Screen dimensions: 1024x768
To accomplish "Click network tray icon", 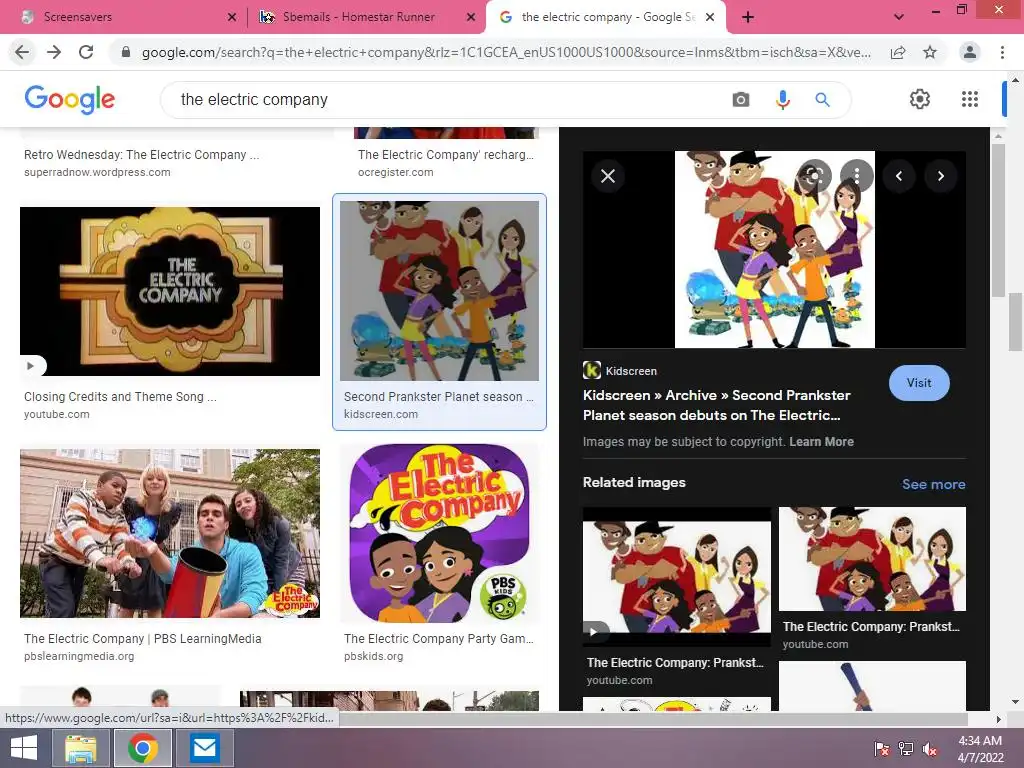I will [905, 749].
